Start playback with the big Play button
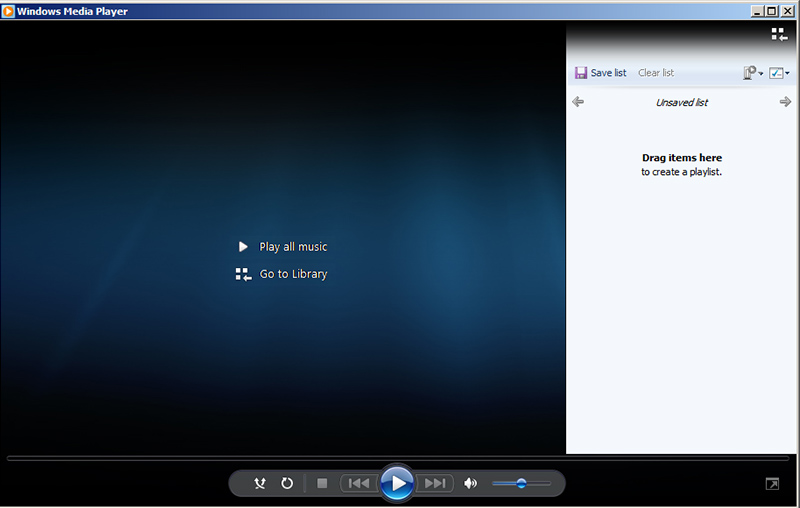The image size is (800, 508). pos(397,482)
